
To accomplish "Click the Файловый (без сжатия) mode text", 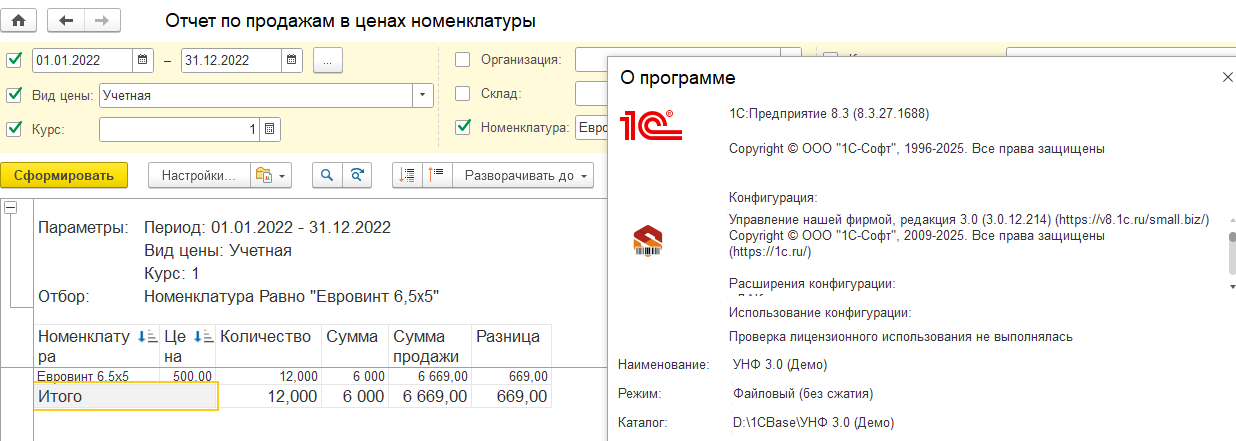I will pos(803,393).
